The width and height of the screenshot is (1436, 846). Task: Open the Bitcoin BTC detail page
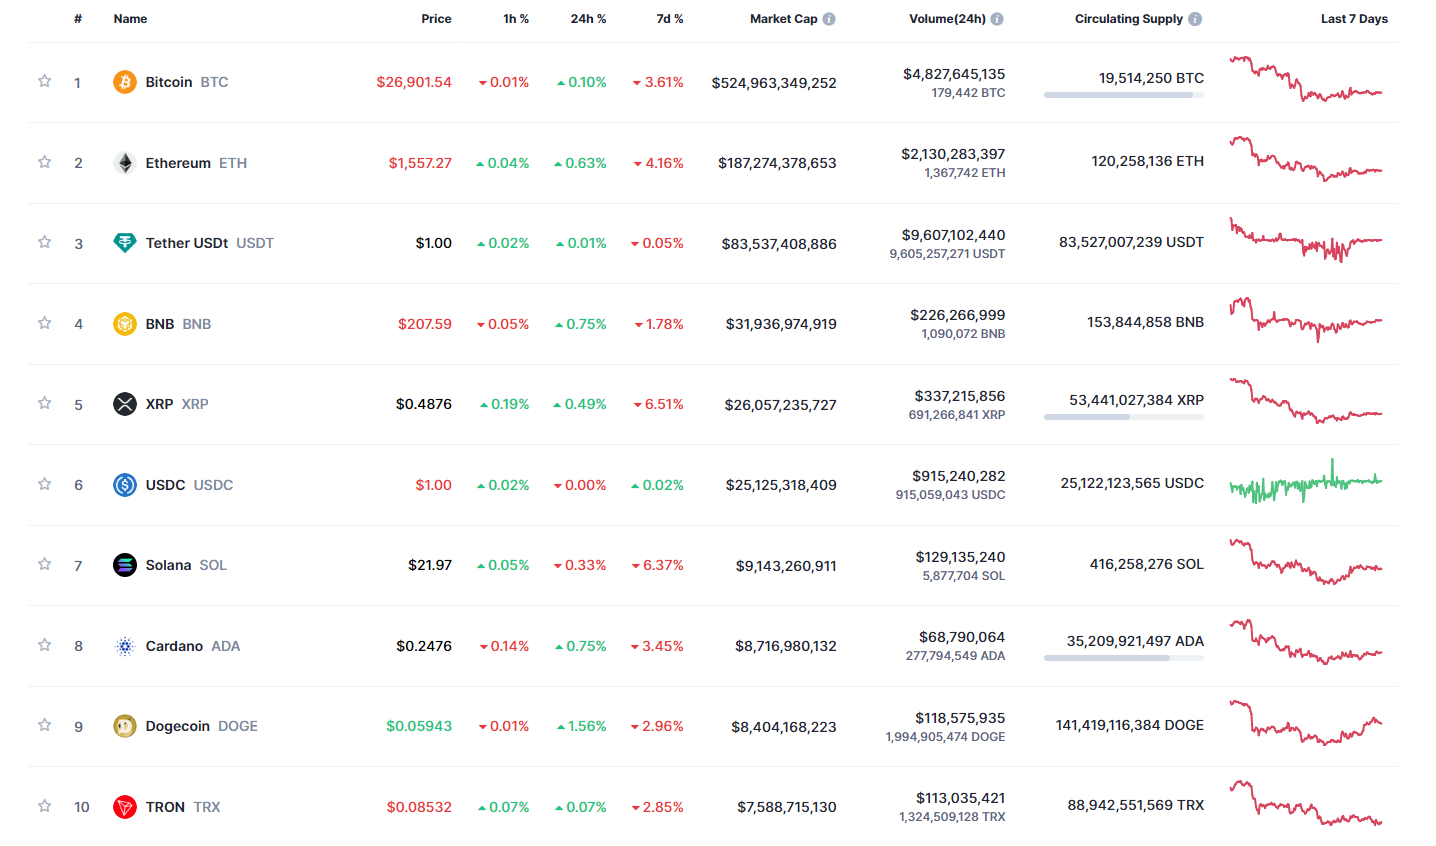(x=187, y=82)
